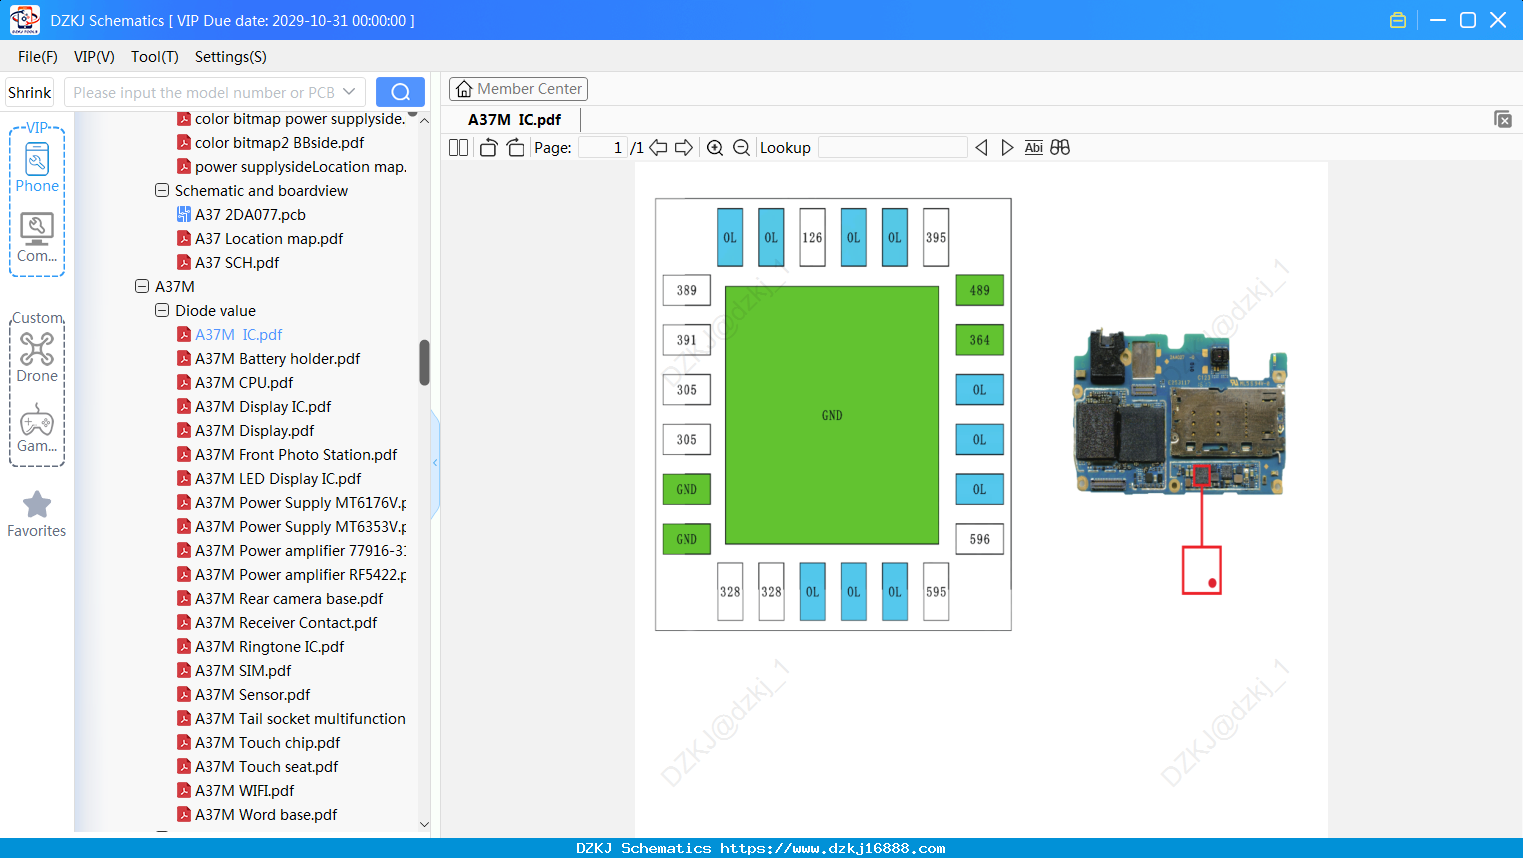Image resolution: width=1523 pixels, height=858 pixels.
Task: Click the pin labeled 364
Action: click(x=980, y=340)
